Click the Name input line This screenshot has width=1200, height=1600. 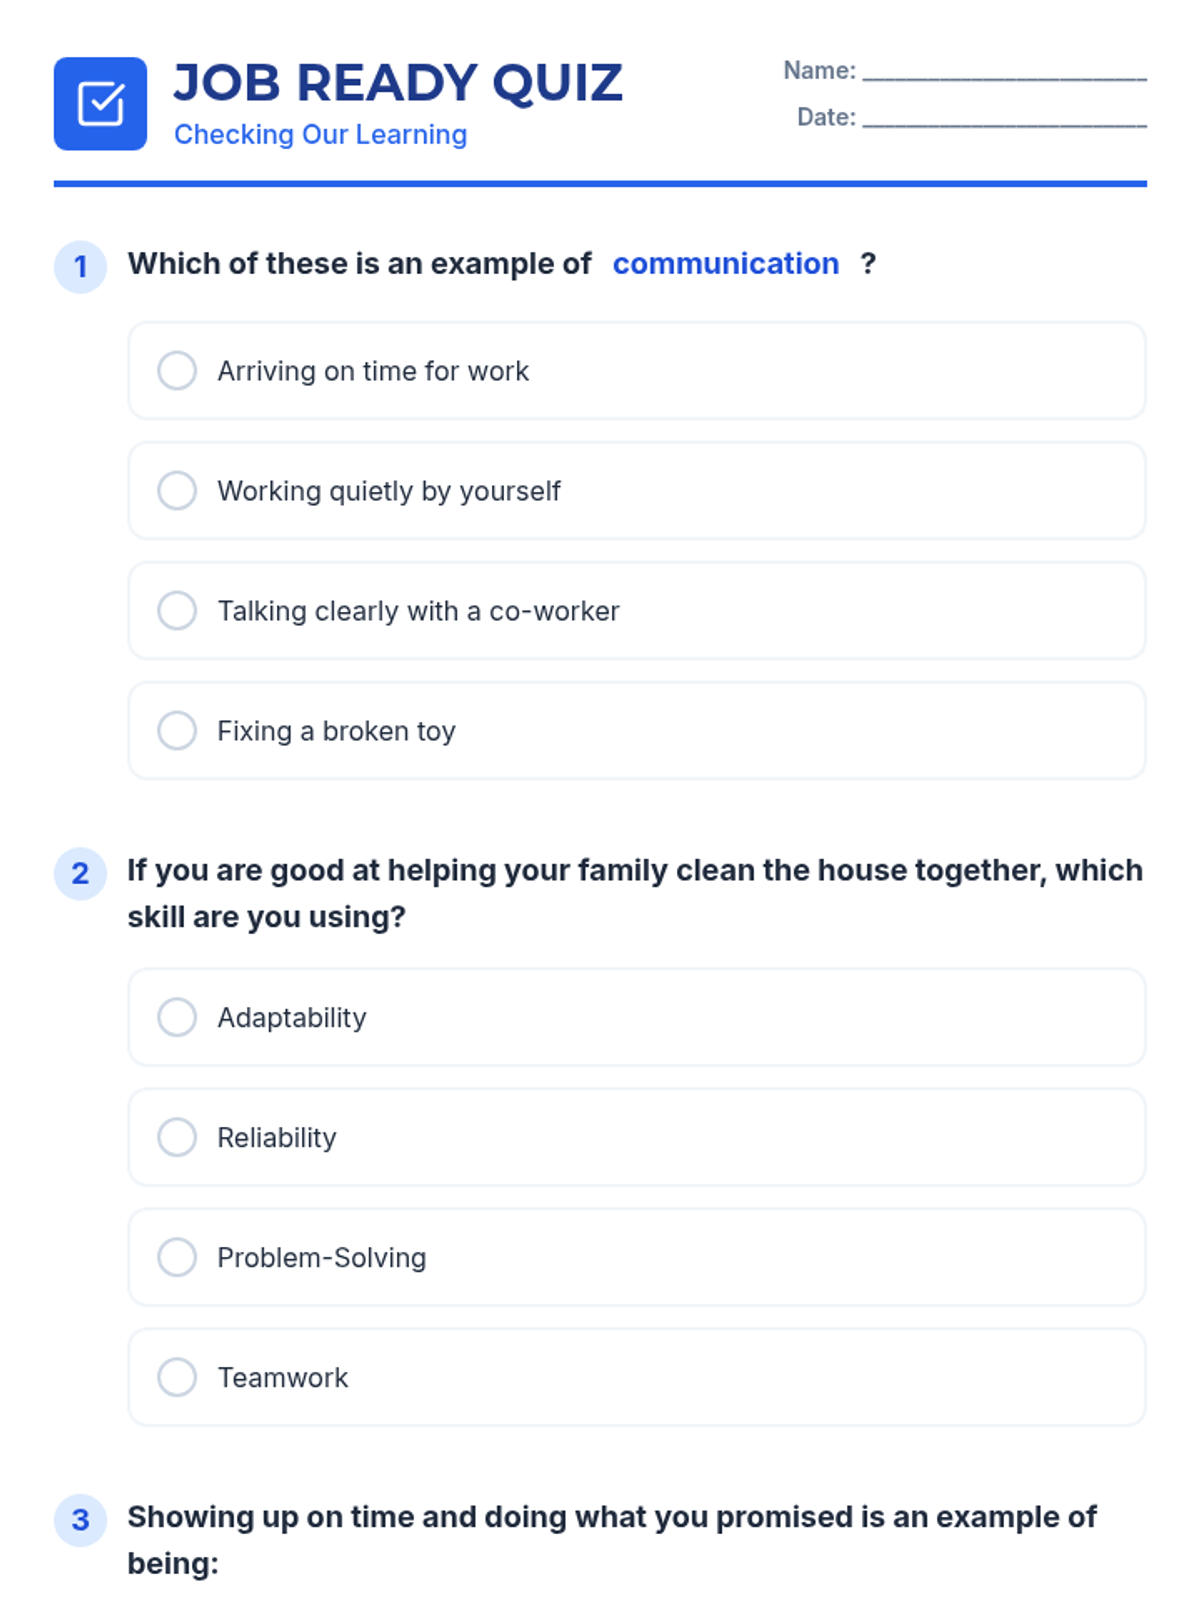[1004, 72]
